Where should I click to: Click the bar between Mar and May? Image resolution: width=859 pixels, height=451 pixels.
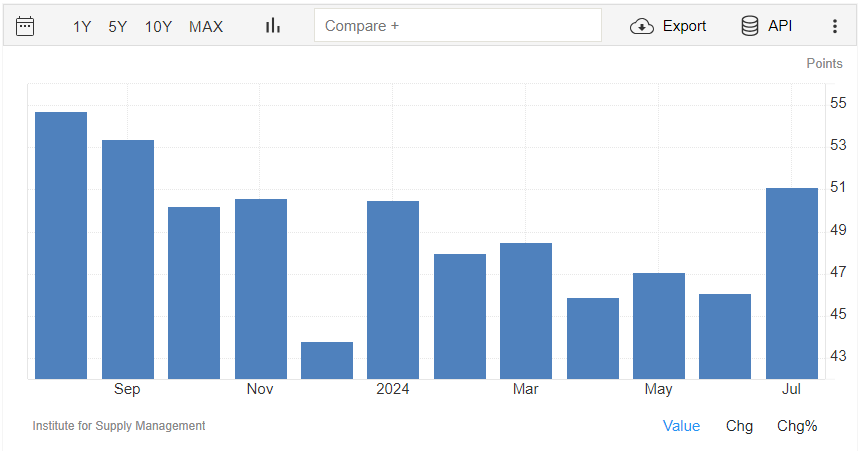click(x=593, y=339)
